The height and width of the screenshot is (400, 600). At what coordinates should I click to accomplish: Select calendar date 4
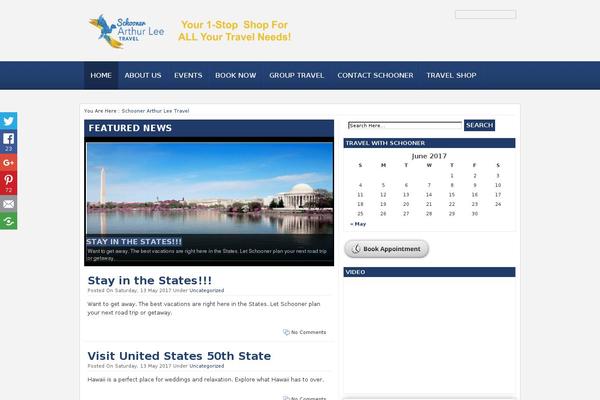point(360,185)
